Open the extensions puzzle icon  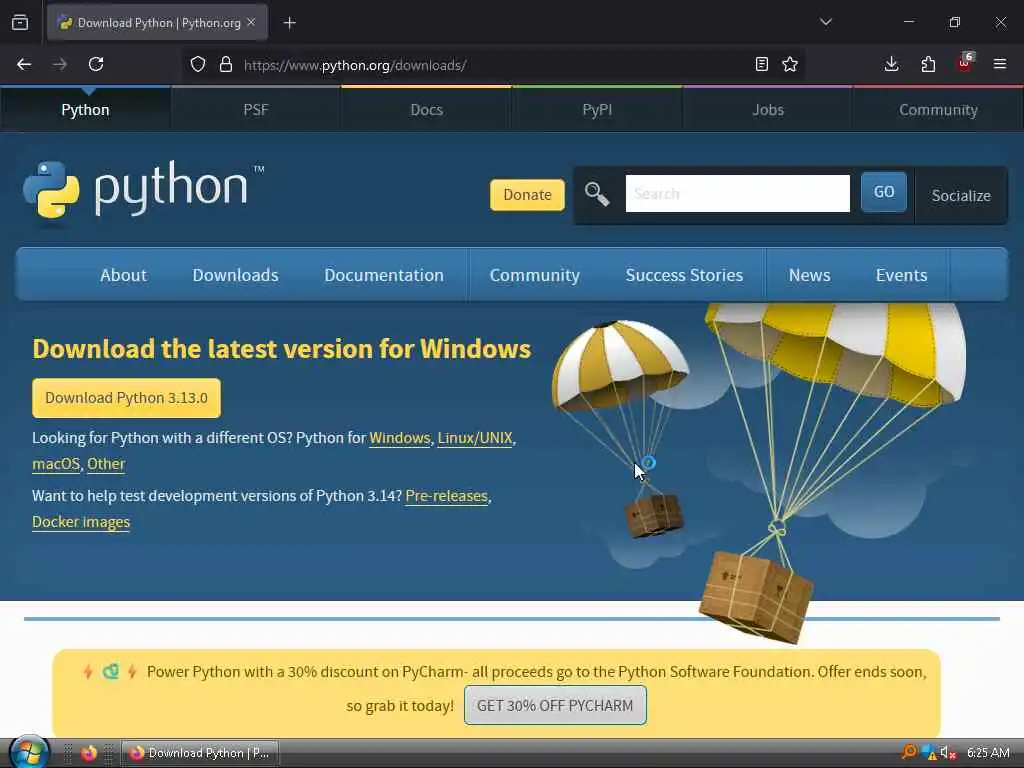928,64
